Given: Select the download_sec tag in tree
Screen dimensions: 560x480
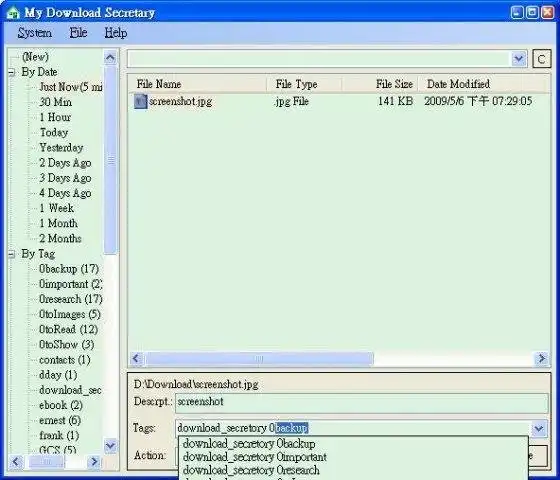Looking at the screenshot, I should click(x=70, y=390).
